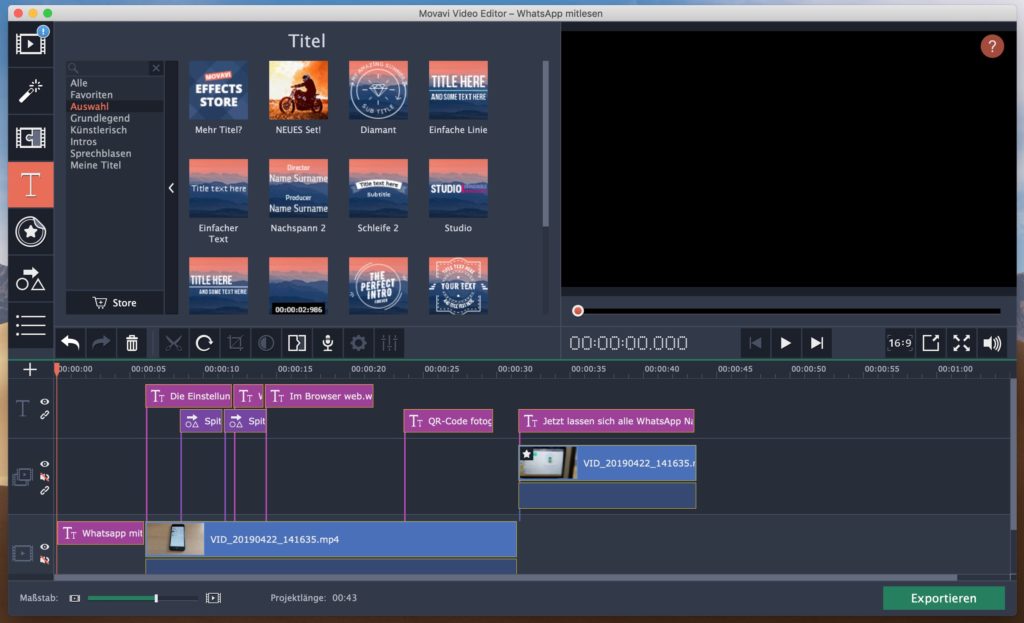This screenshot has width=1024, height=623.
Task: Undo the last action
Action: pyautogui.click(x=70, y=343)
